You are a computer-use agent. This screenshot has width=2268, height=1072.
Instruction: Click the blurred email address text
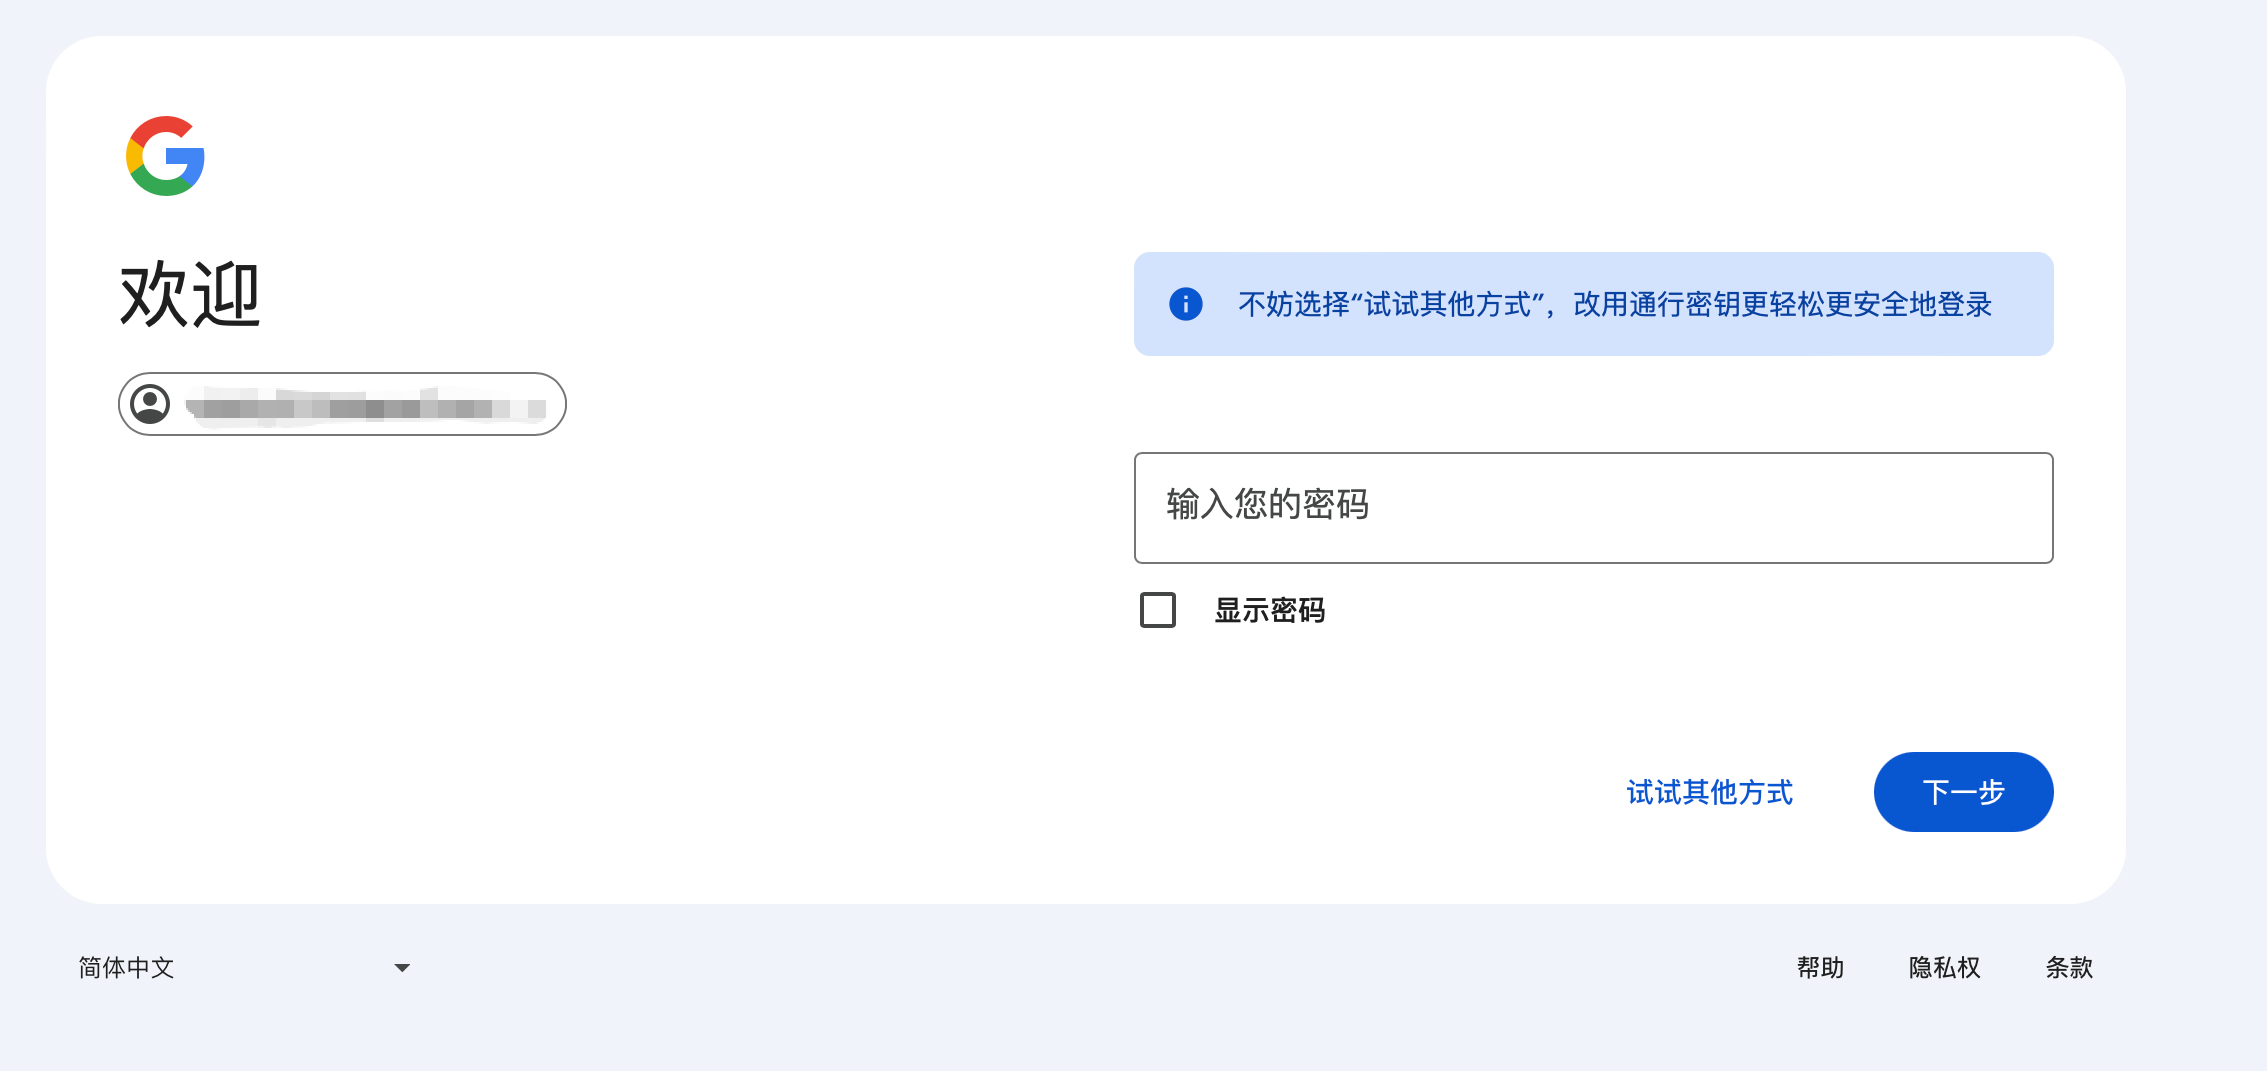[366, 407]
